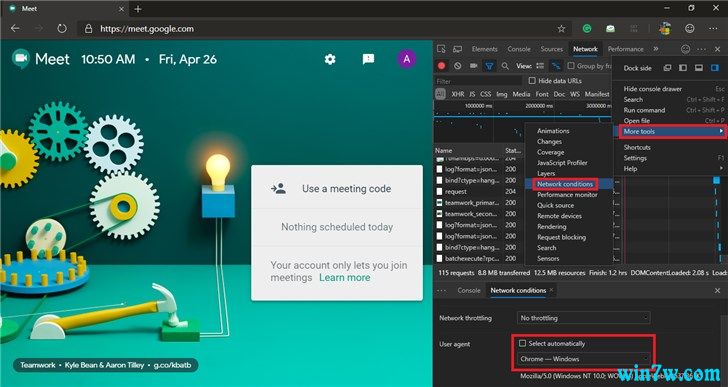Open the DevTools network search magnifier
Viewport: 728px width, 387px height.
tap(505, 66)
